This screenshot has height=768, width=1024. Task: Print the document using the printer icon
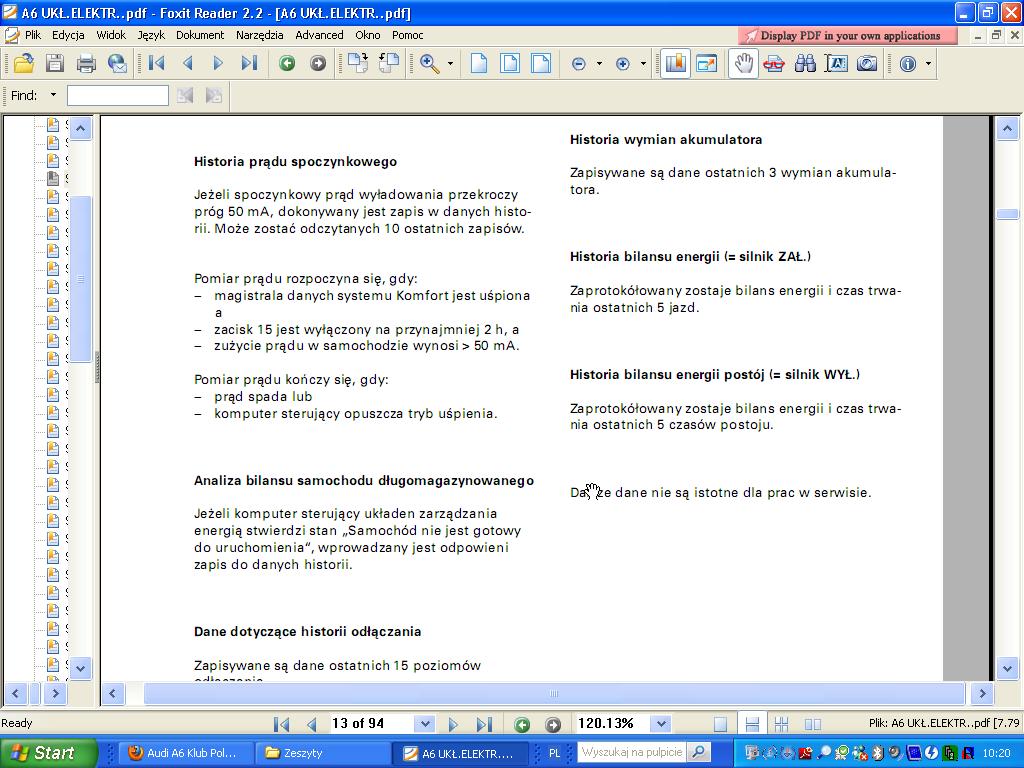click(x=86, y=63)
